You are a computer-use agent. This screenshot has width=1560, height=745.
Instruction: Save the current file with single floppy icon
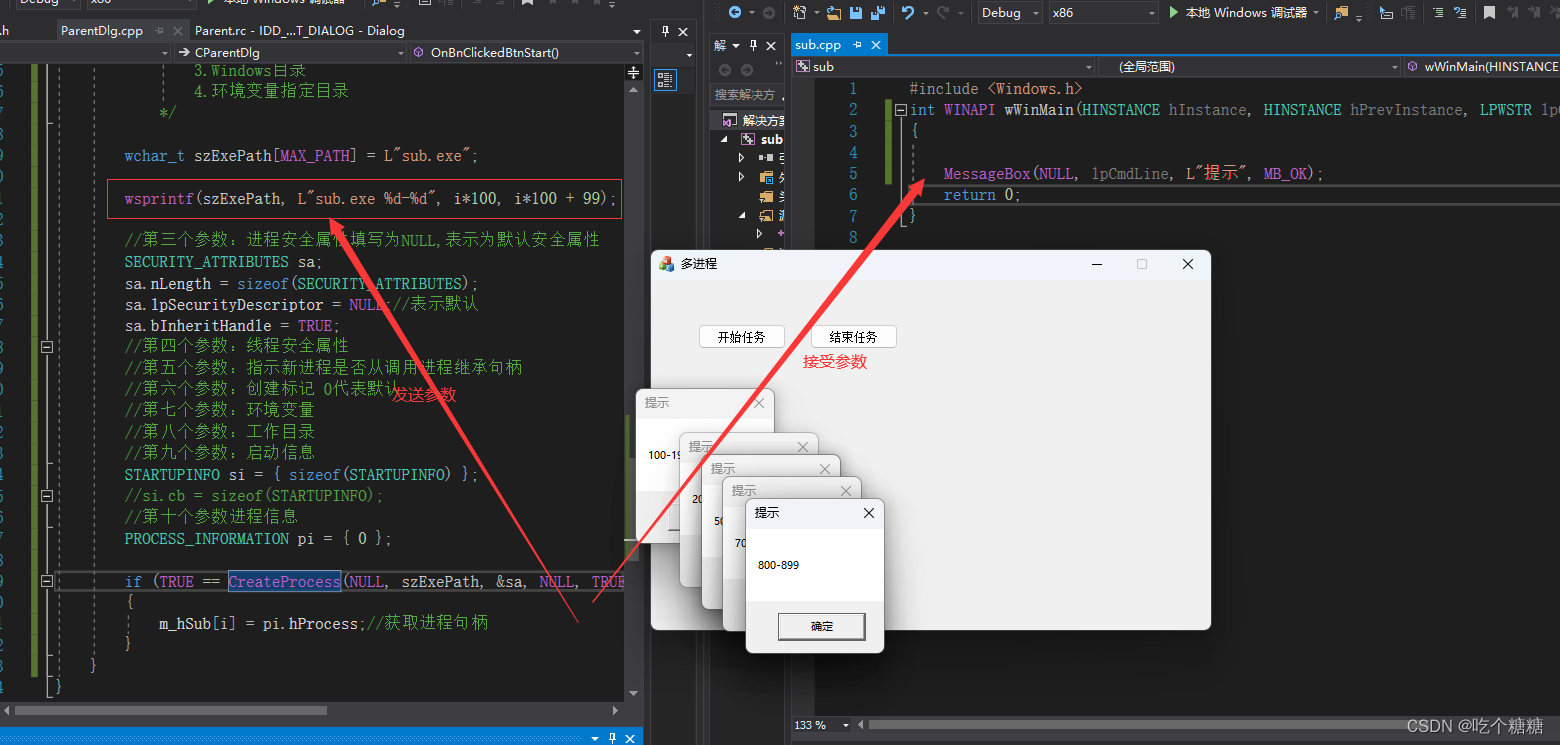(856, 13)
